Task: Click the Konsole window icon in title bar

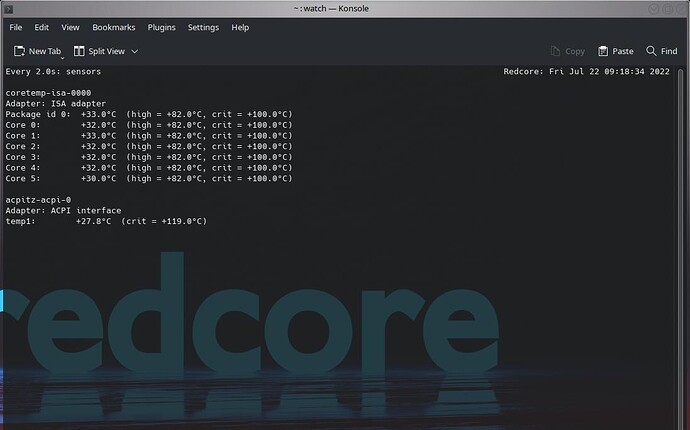Action: (8, 9)
